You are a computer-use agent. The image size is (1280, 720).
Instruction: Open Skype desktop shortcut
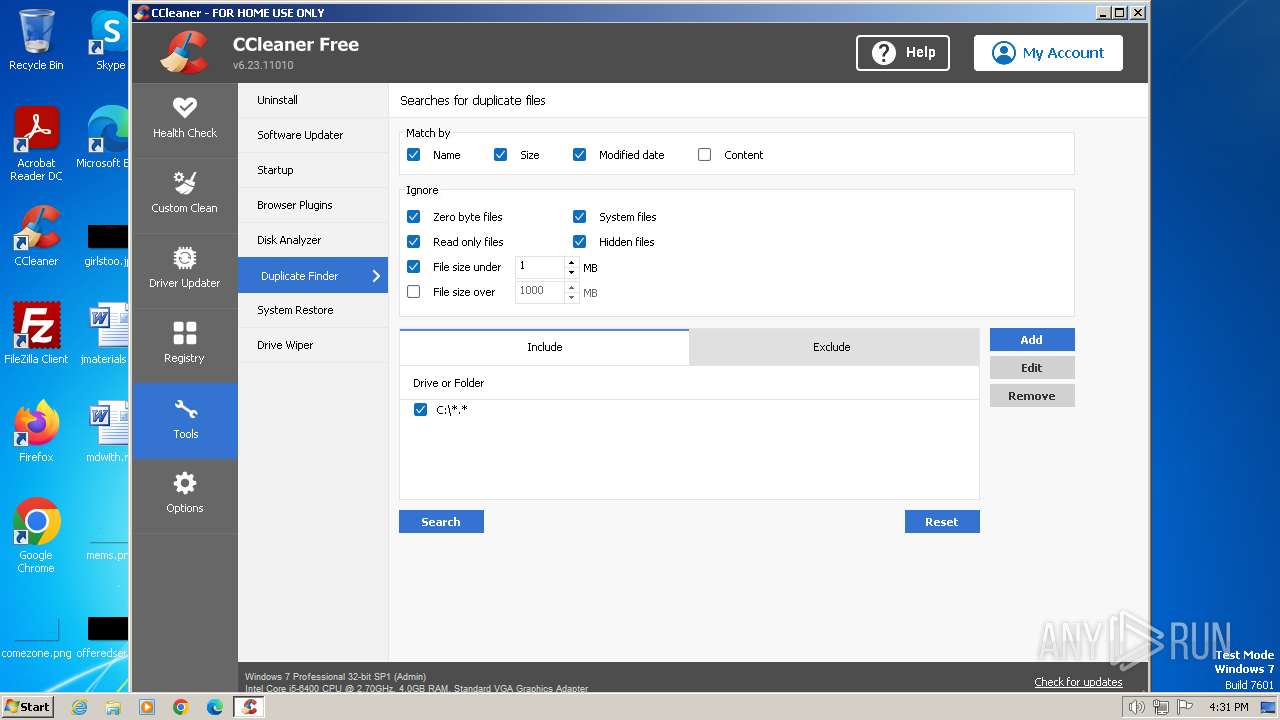110,40
